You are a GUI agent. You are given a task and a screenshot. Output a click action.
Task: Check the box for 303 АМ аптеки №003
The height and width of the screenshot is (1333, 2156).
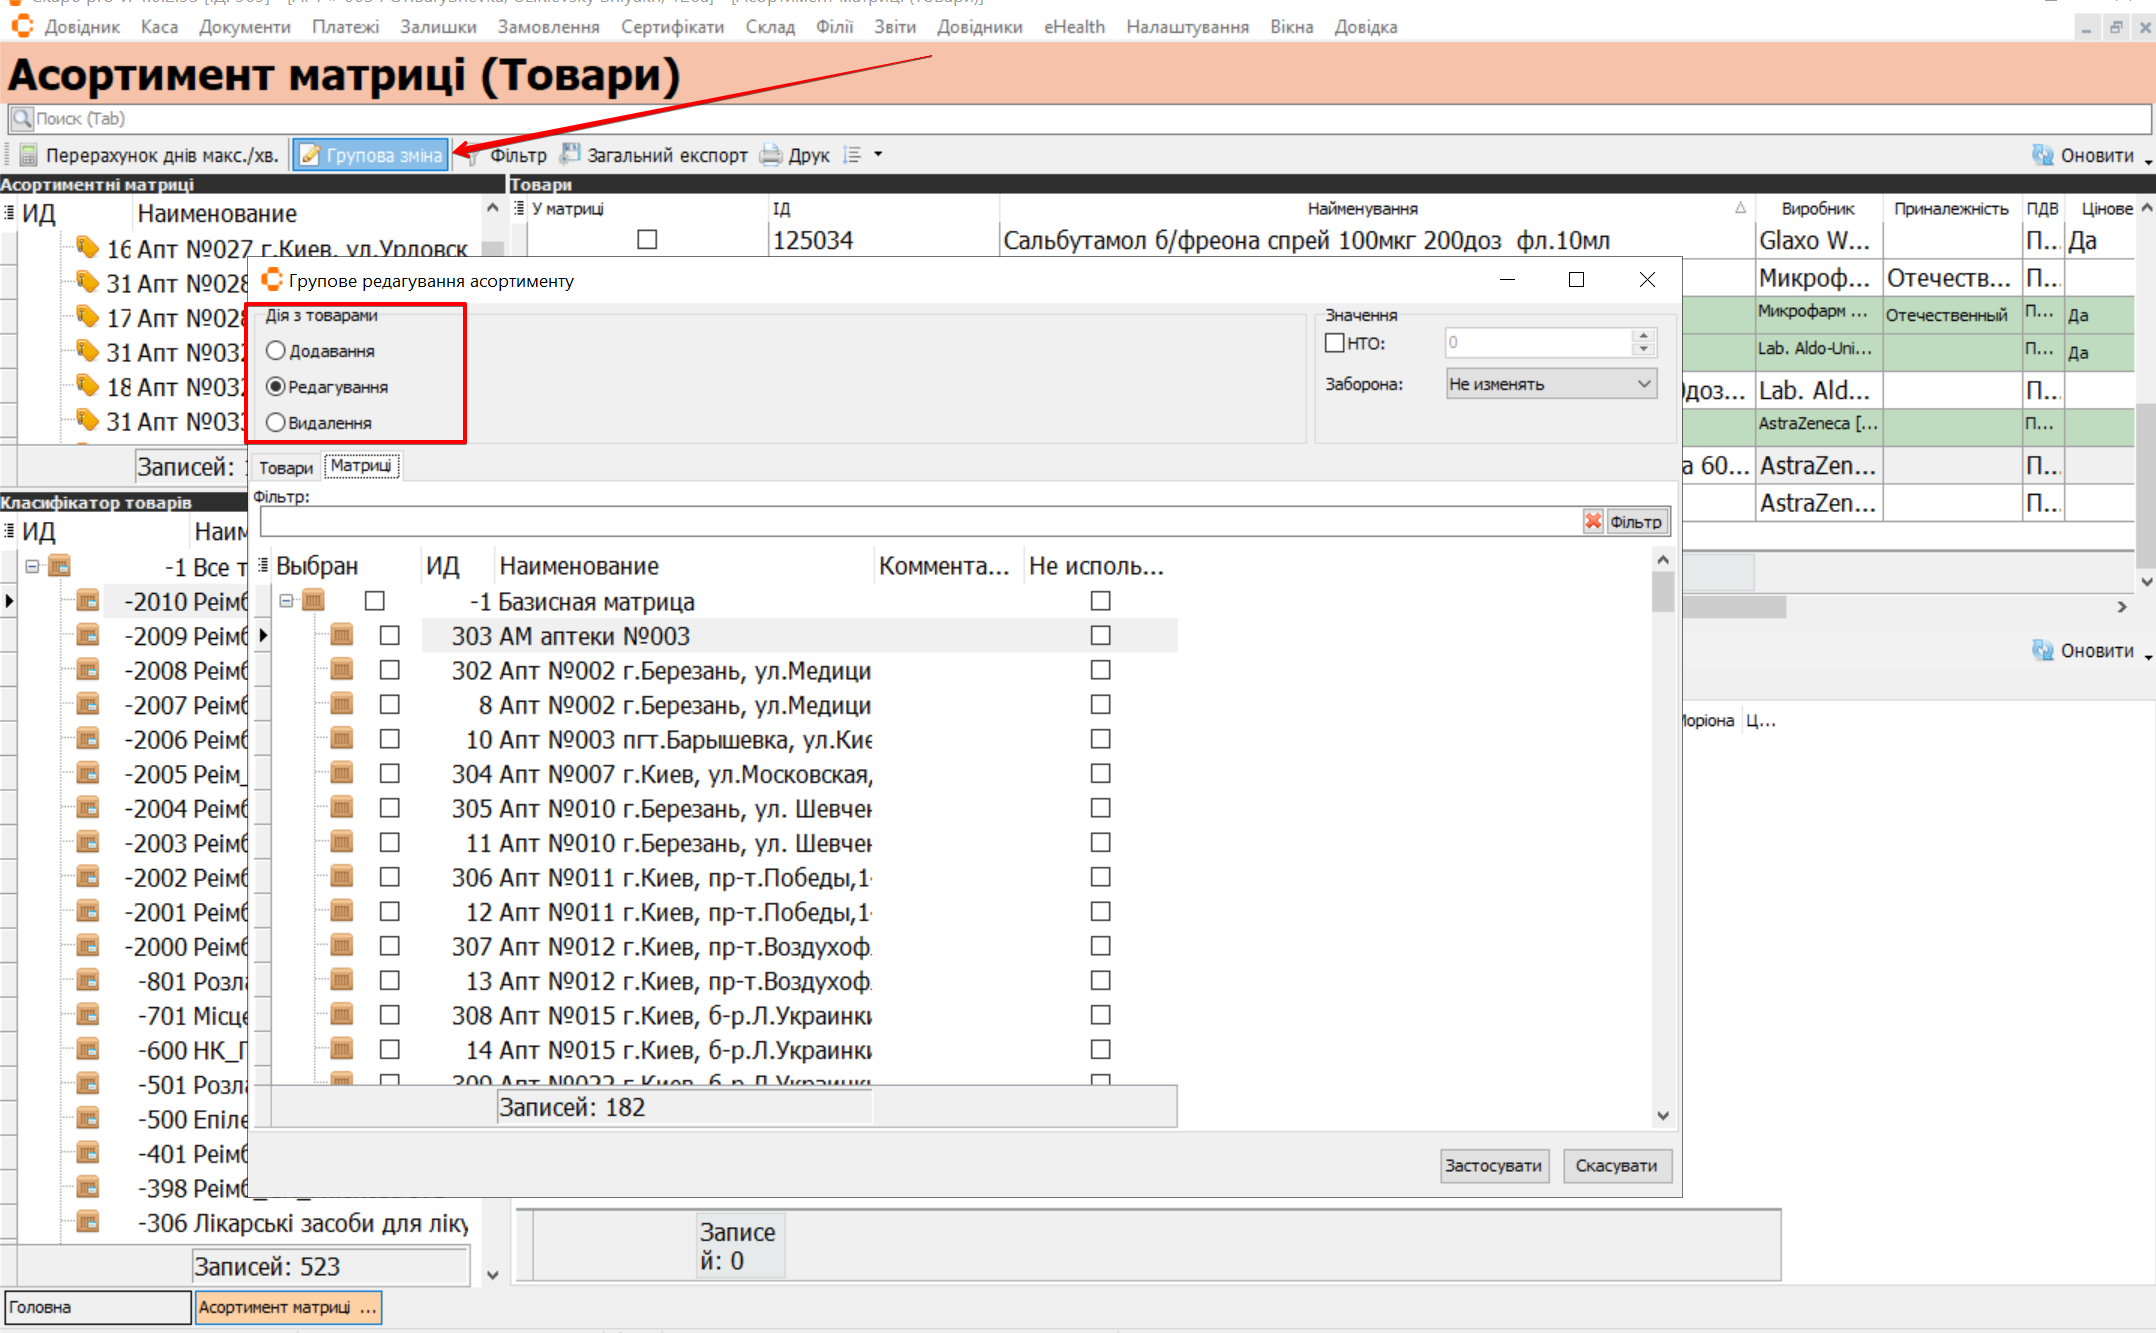coord(390,636)
